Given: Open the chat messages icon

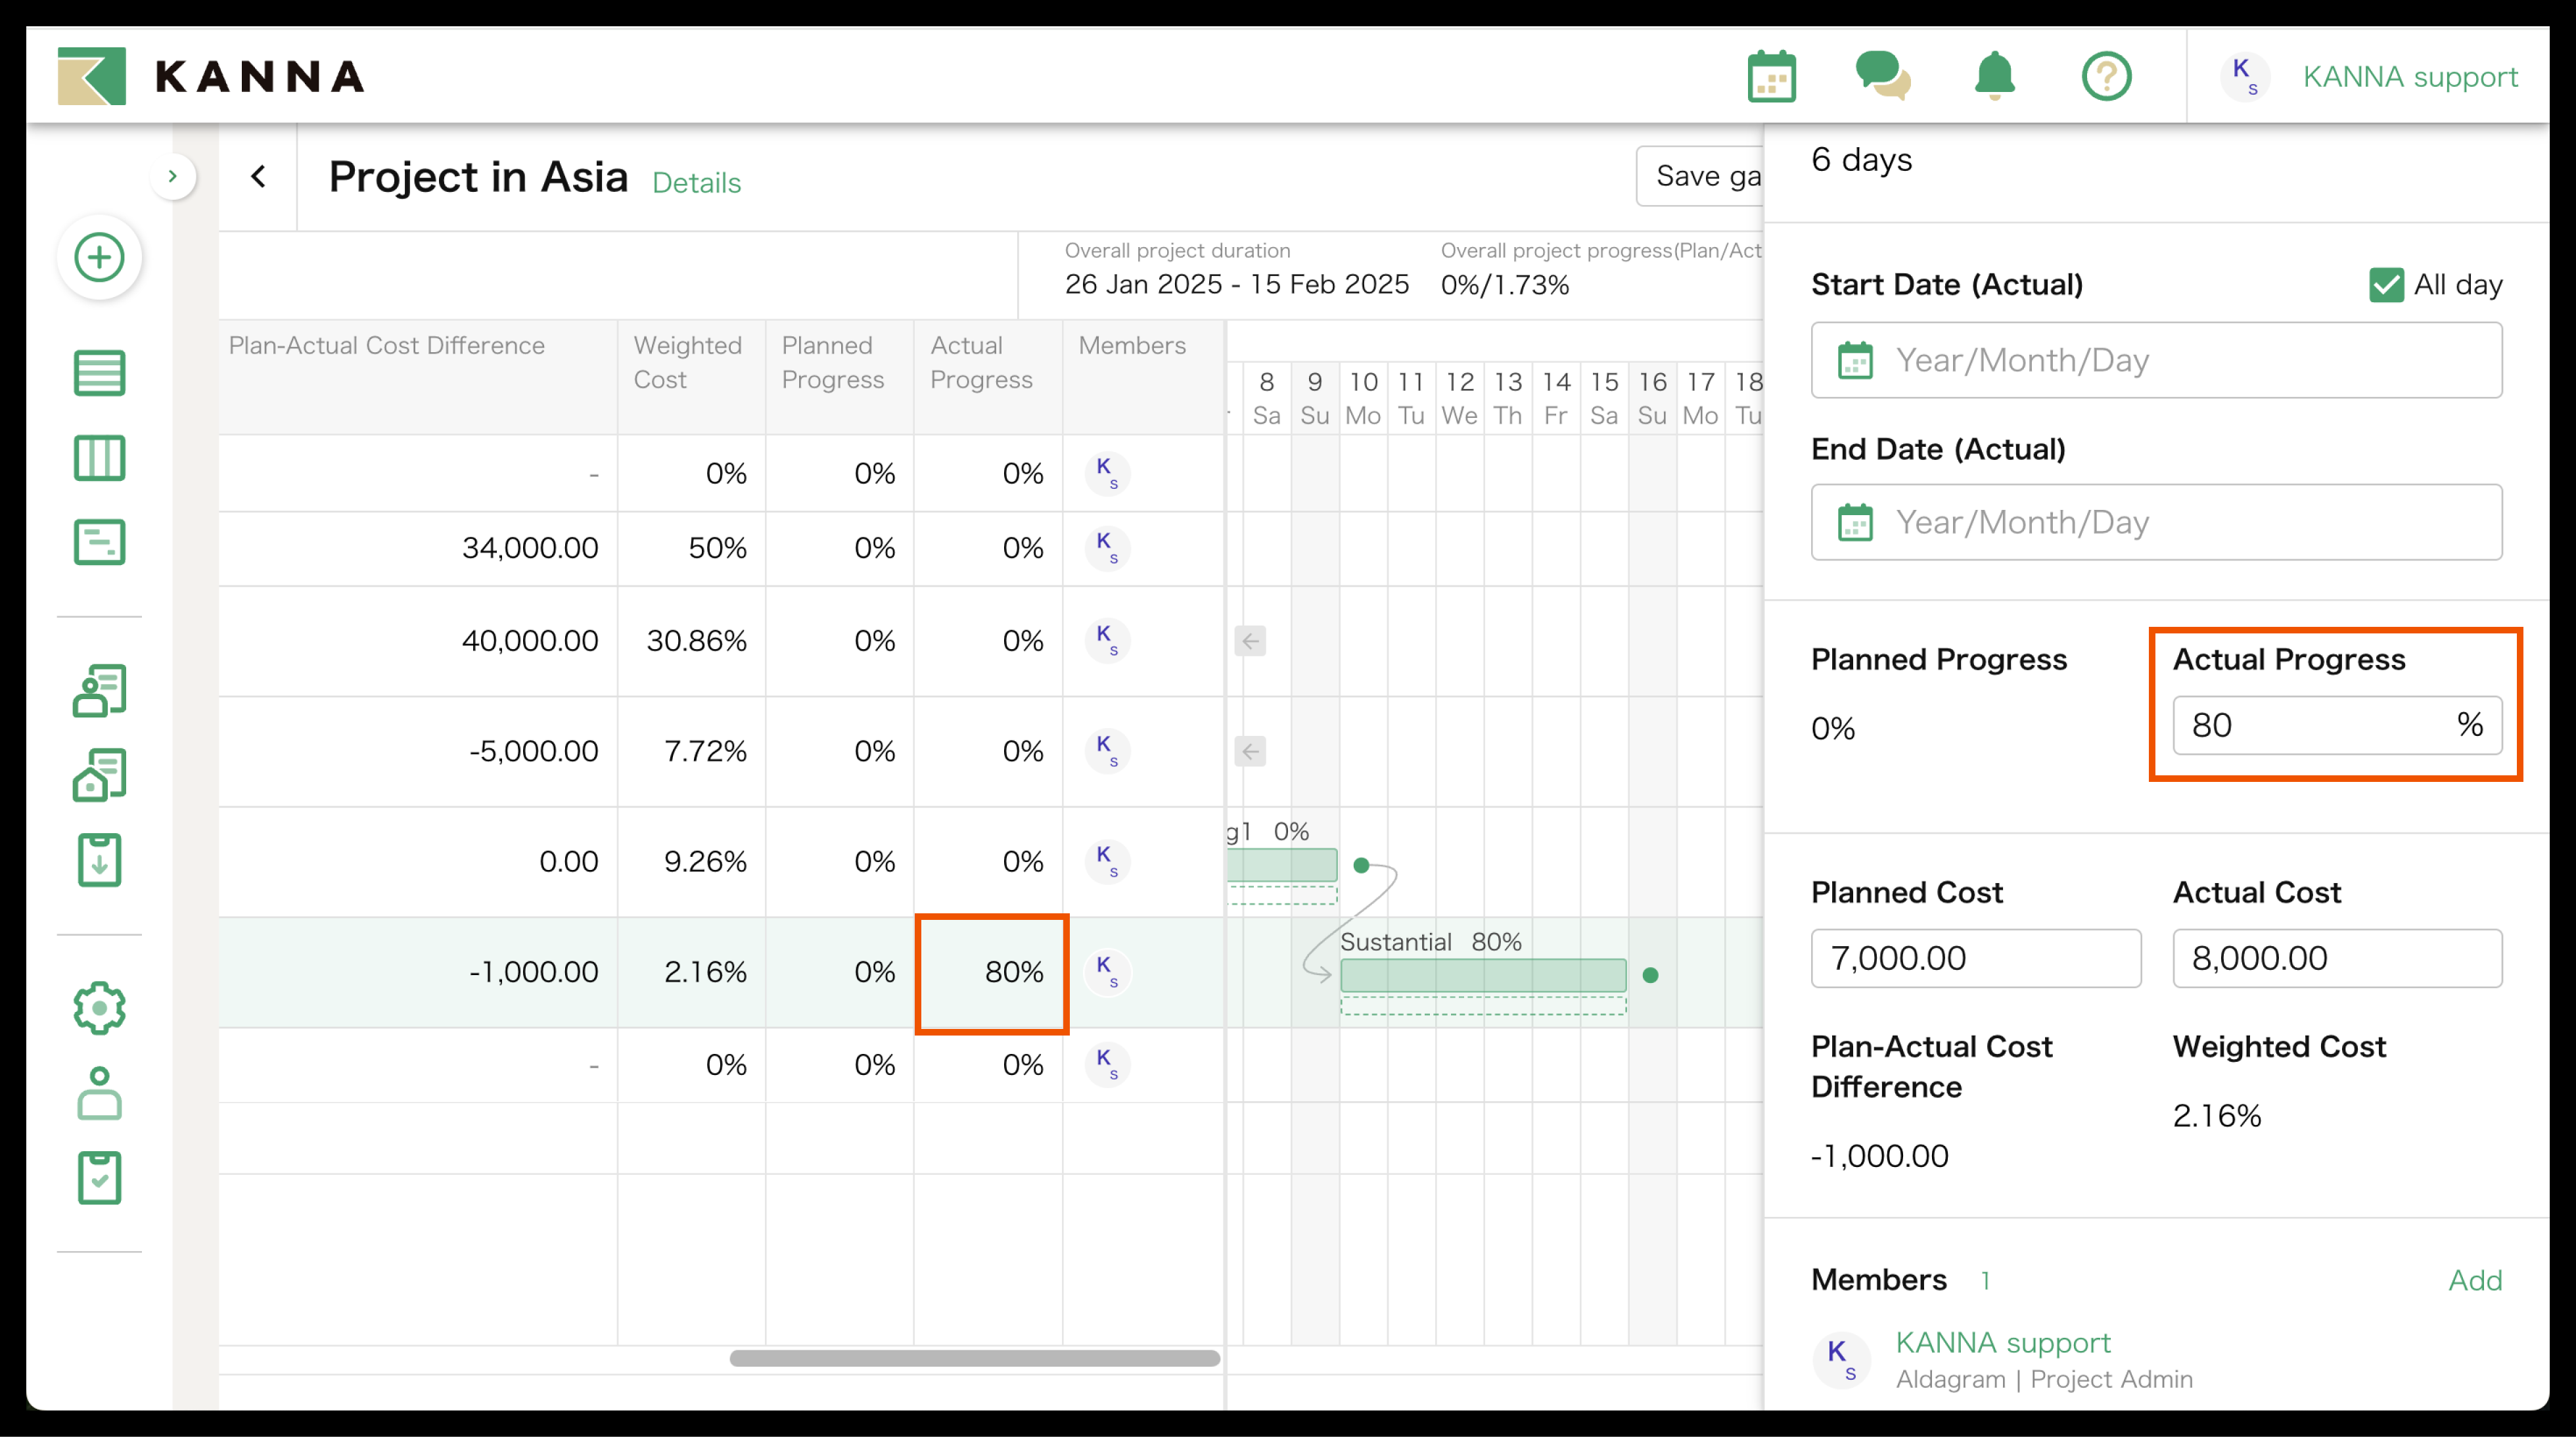Looking at the screenshot, I should pyautogui.click(x=1882, y=77).
